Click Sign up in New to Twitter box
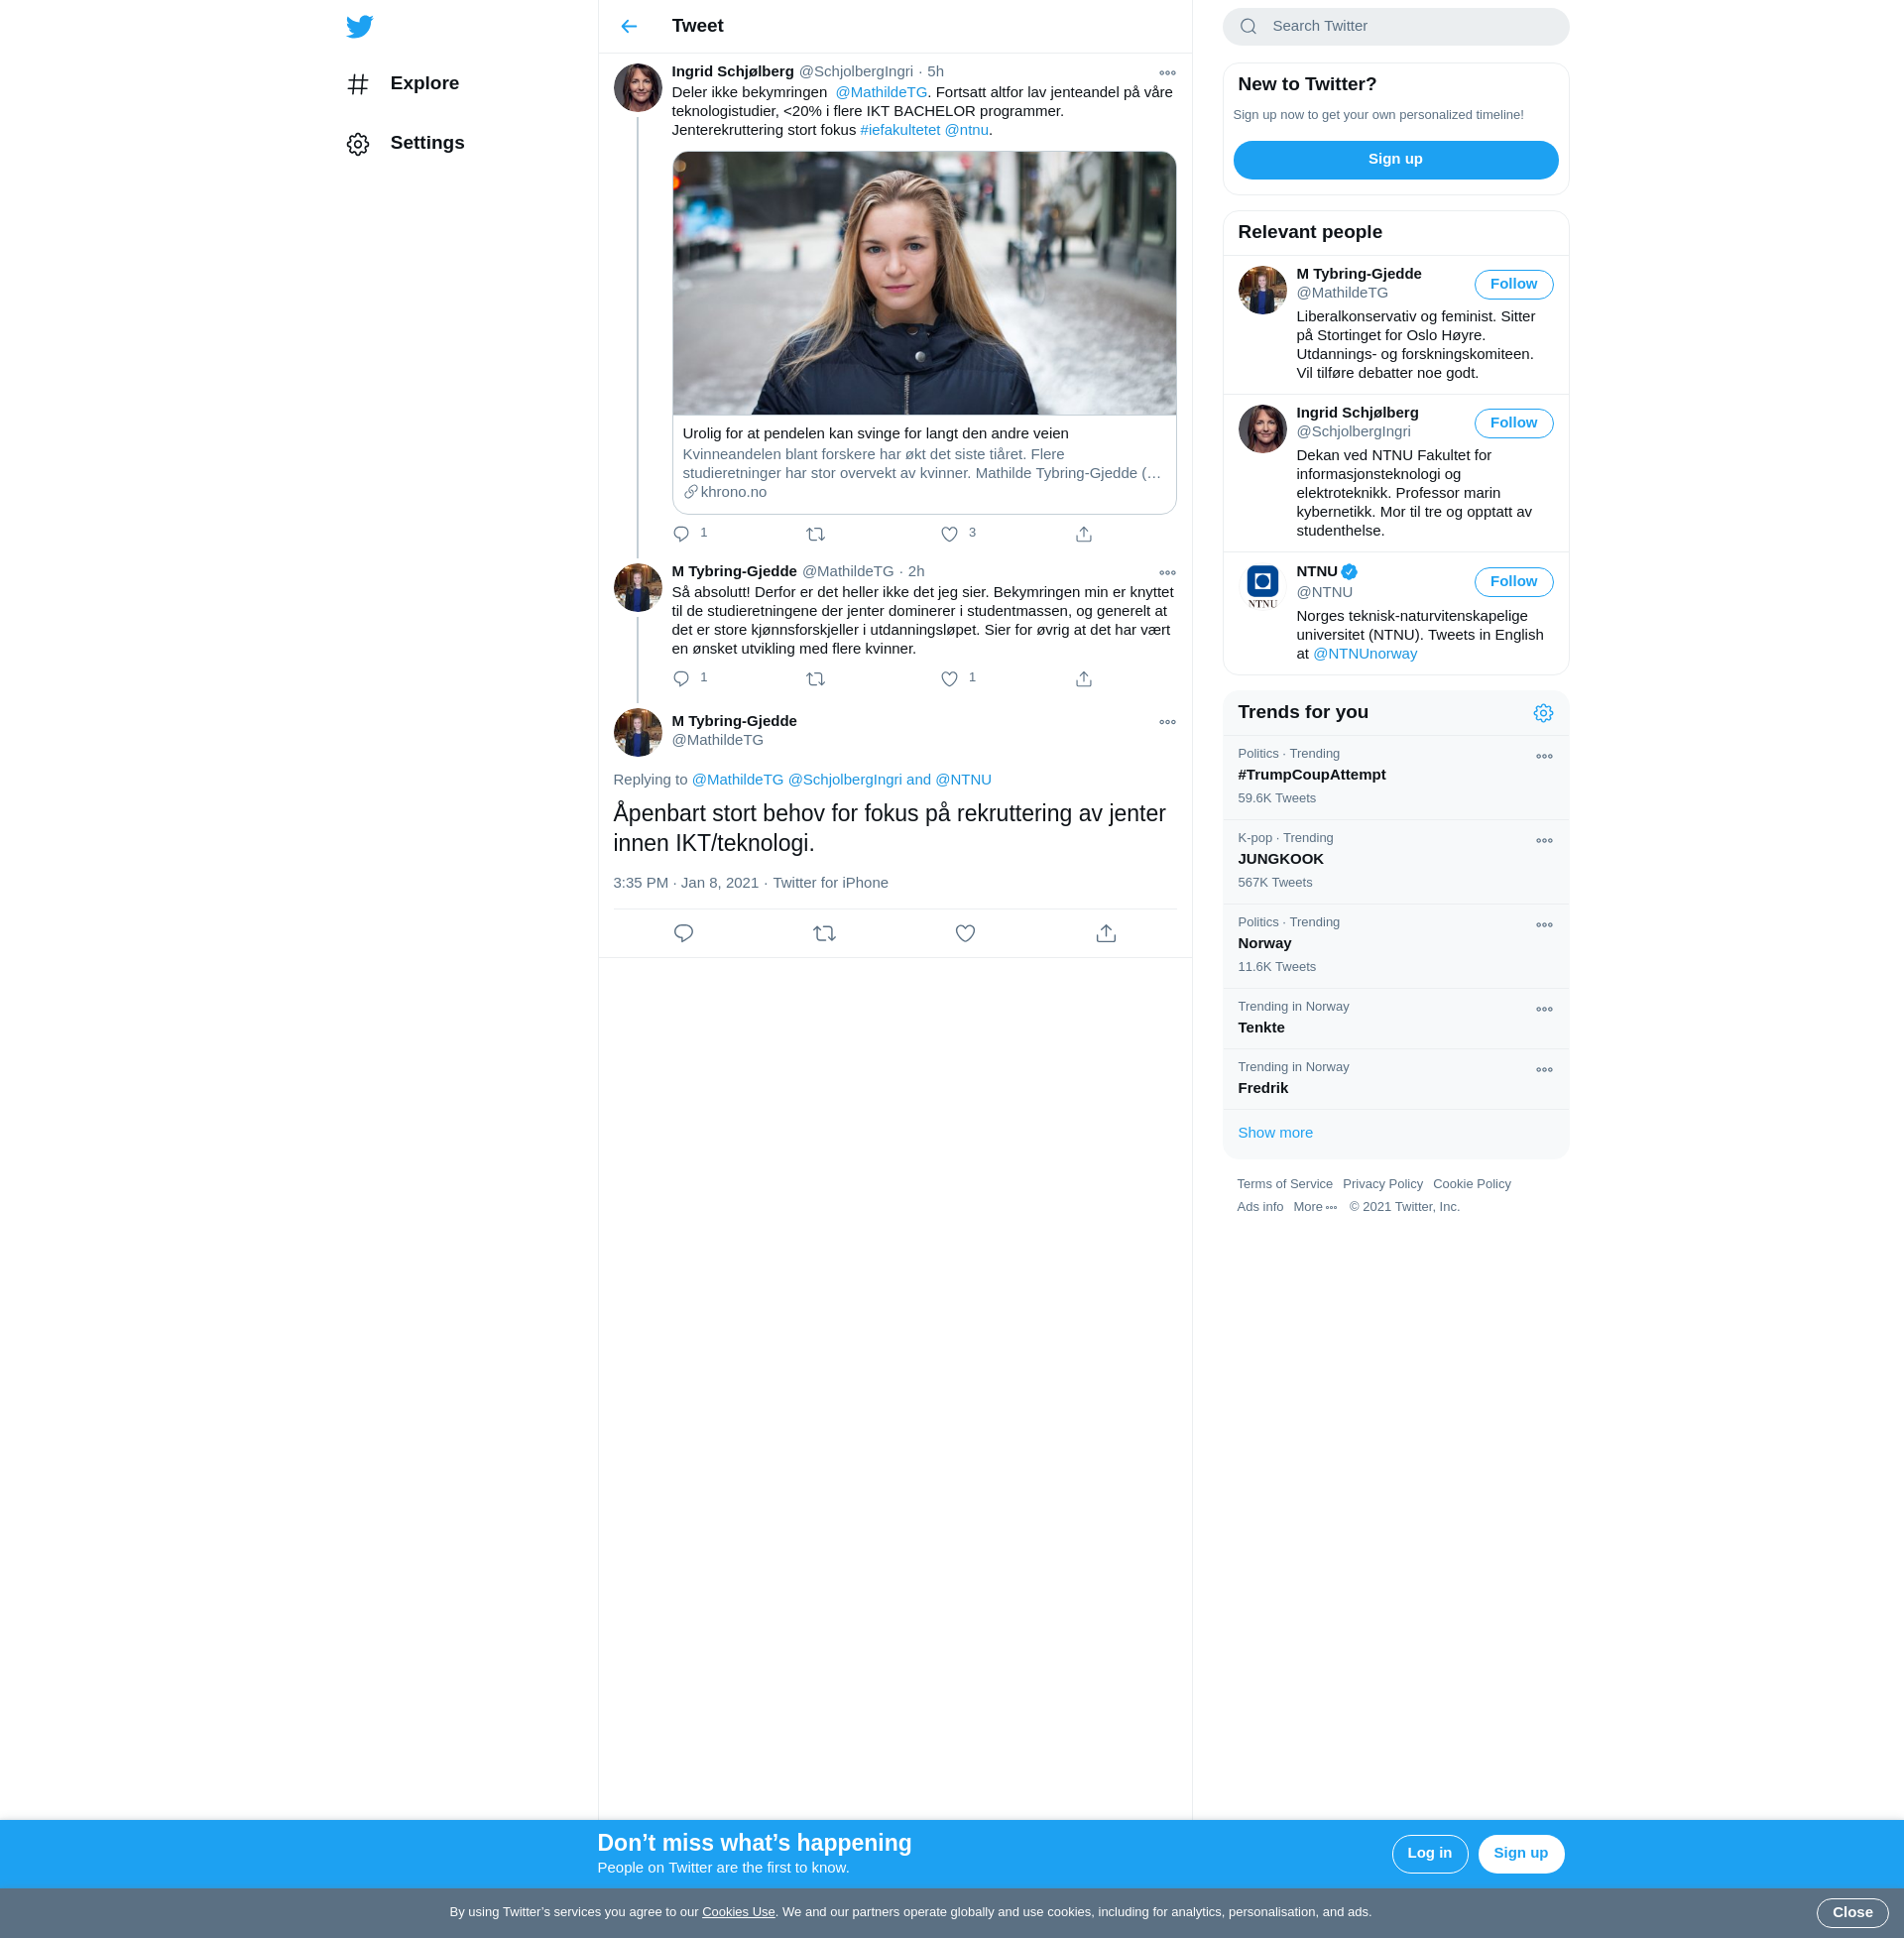Viewport: 1904px width, 1938px height. pyautogui.click(x=1395, y=160)
